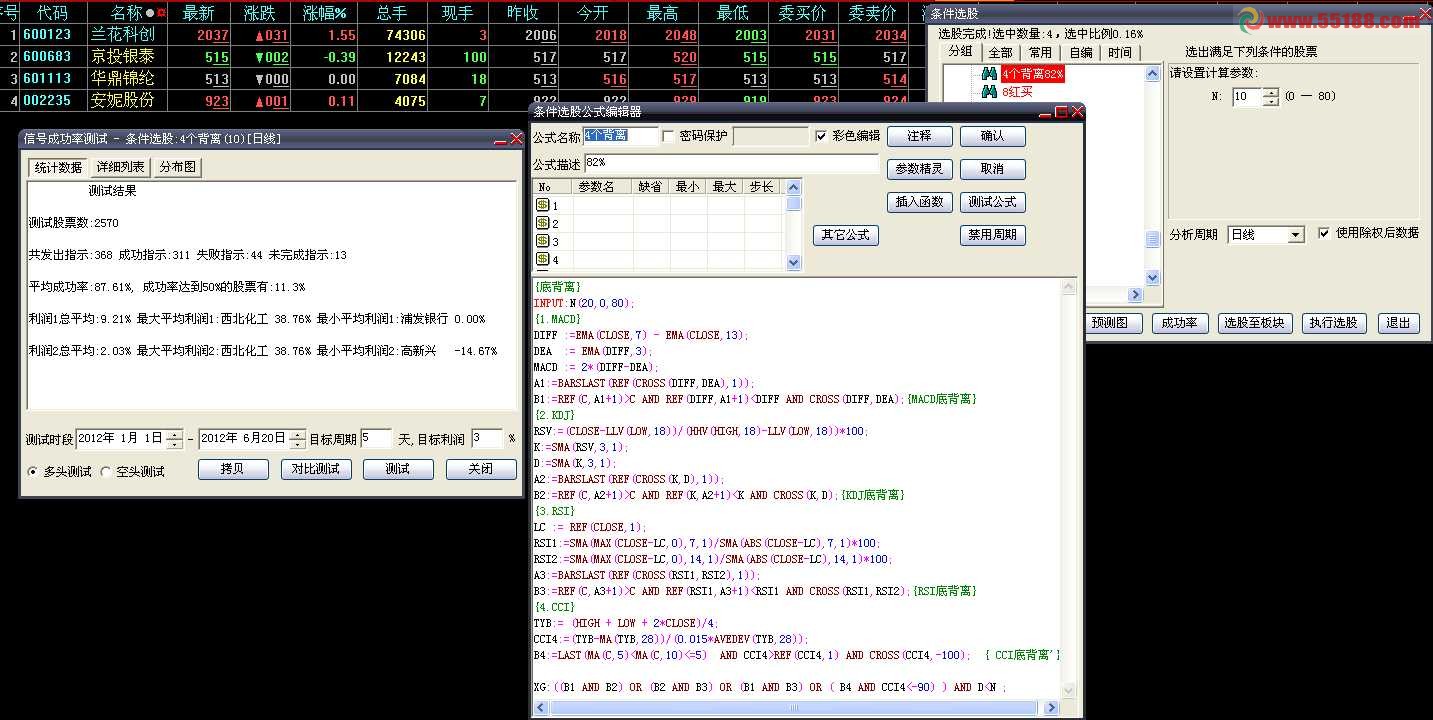Toggle 使用除权后数据 checkbox
The width and height of the screenshot is (1433, 720).
pos(1324,233)
